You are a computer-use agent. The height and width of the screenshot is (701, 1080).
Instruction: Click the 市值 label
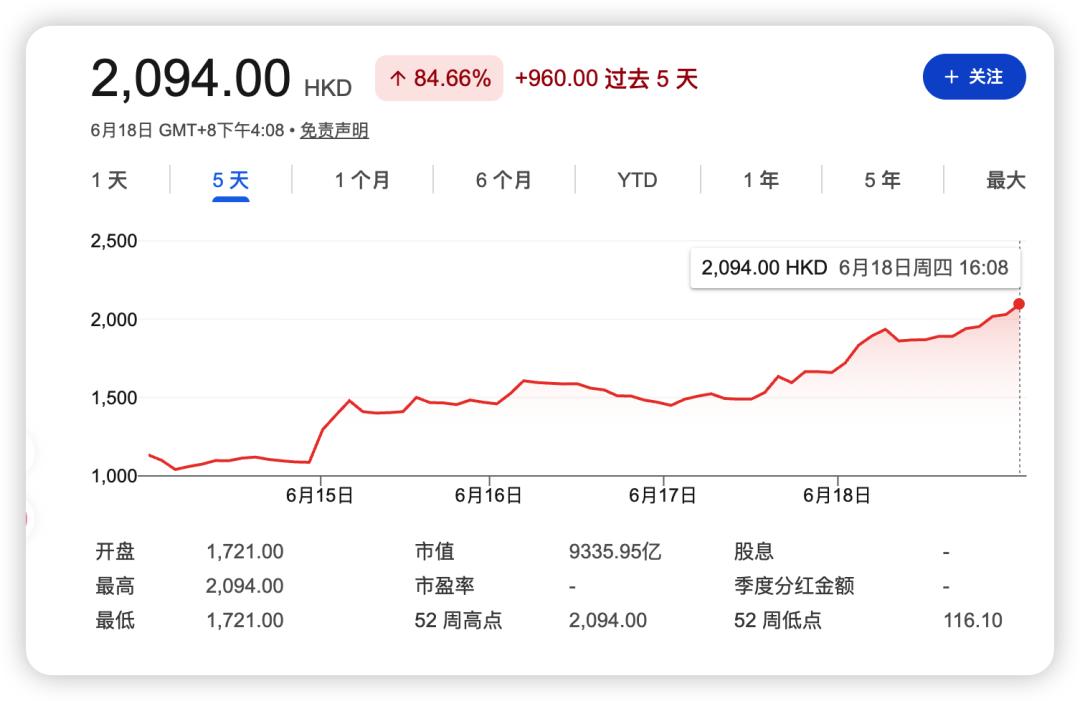tap(435, 552)
